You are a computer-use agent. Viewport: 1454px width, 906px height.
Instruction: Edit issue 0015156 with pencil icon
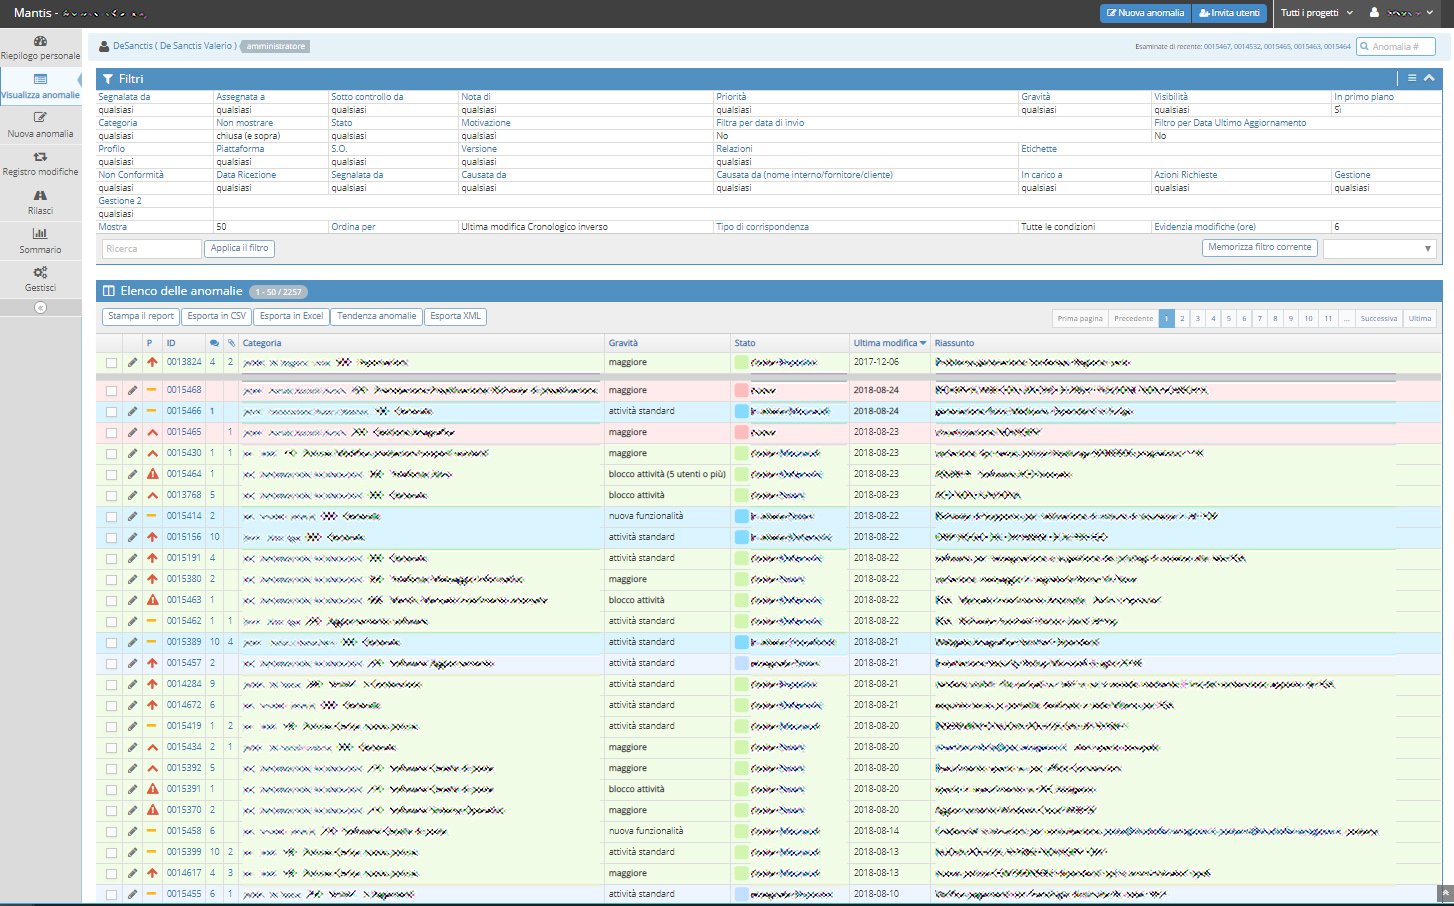coord(132,537)
